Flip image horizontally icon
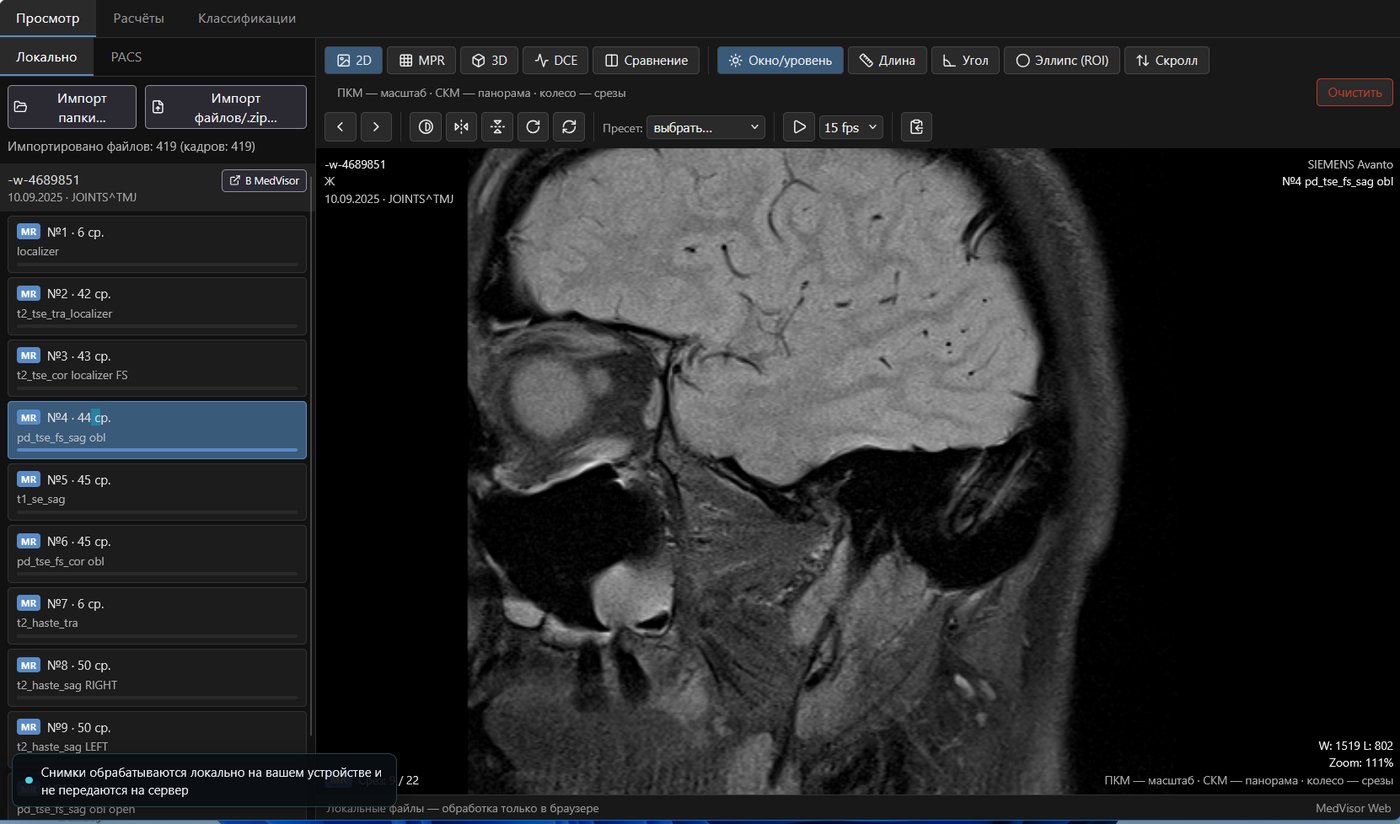 [x=460, y=127]
